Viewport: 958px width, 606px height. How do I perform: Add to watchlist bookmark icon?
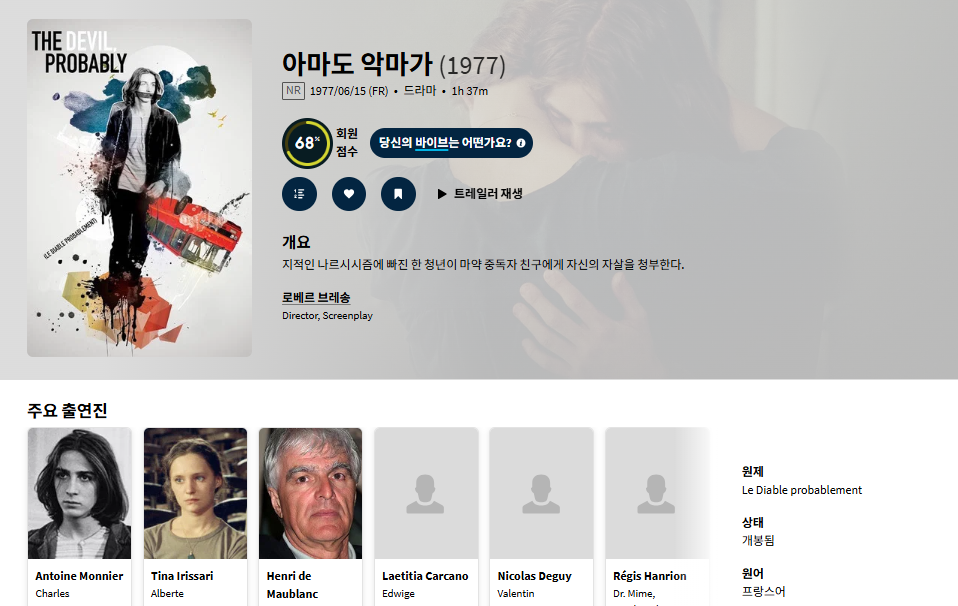tap(398, 194)
